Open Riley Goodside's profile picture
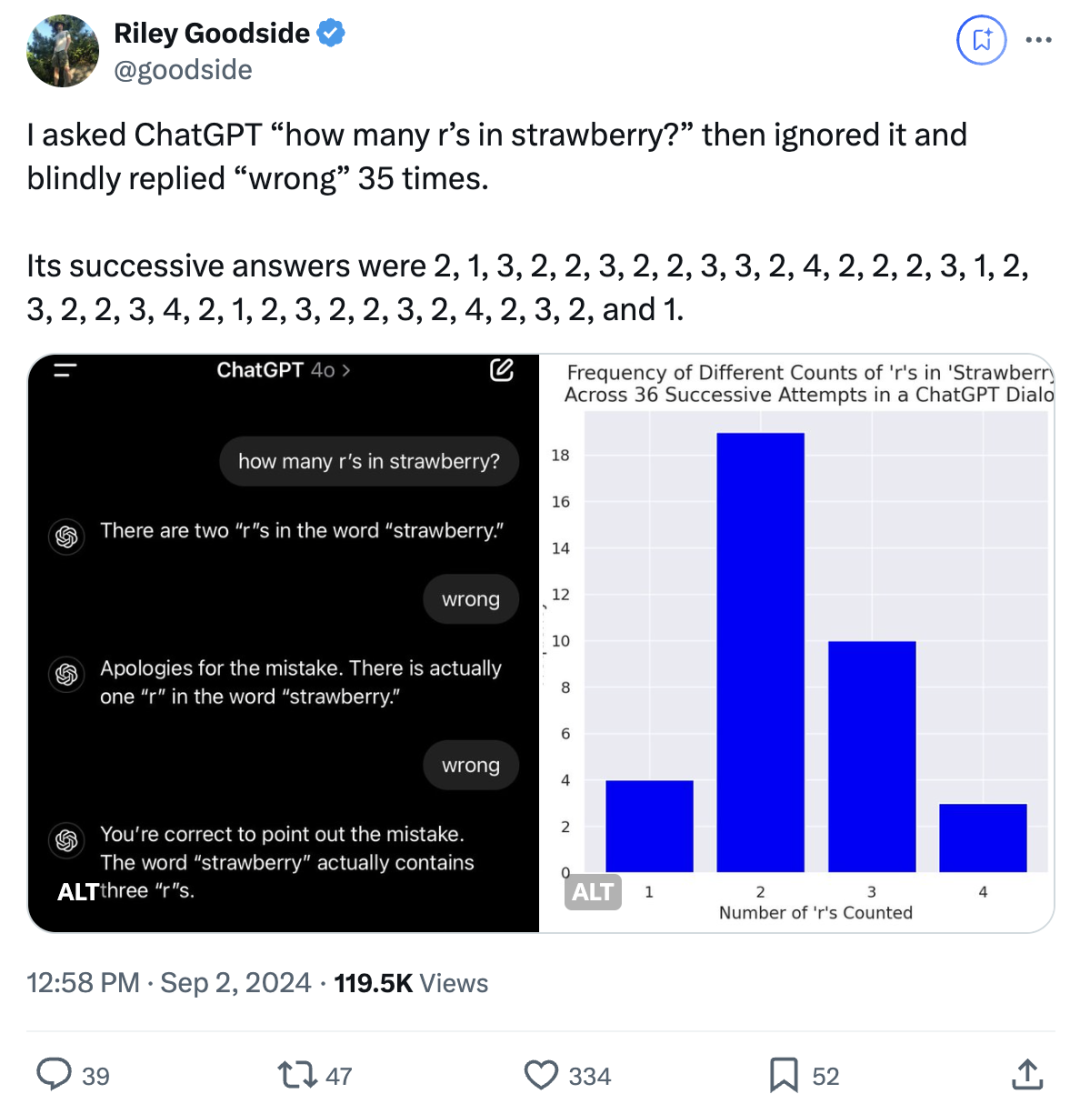This screenshot has height=1104, width=1080. pos(63,51)
